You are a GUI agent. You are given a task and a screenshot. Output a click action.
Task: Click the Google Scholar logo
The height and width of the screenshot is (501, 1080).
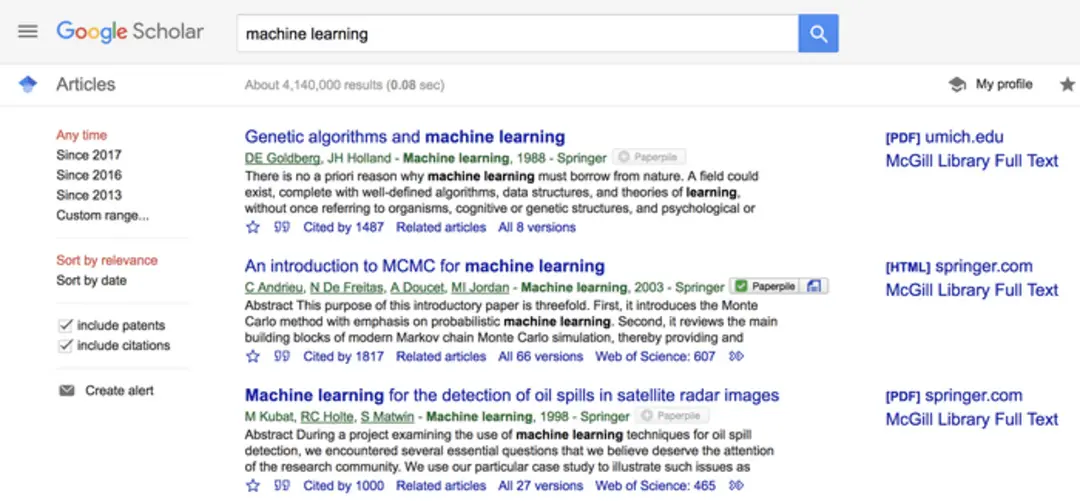(x=129, y=32)
